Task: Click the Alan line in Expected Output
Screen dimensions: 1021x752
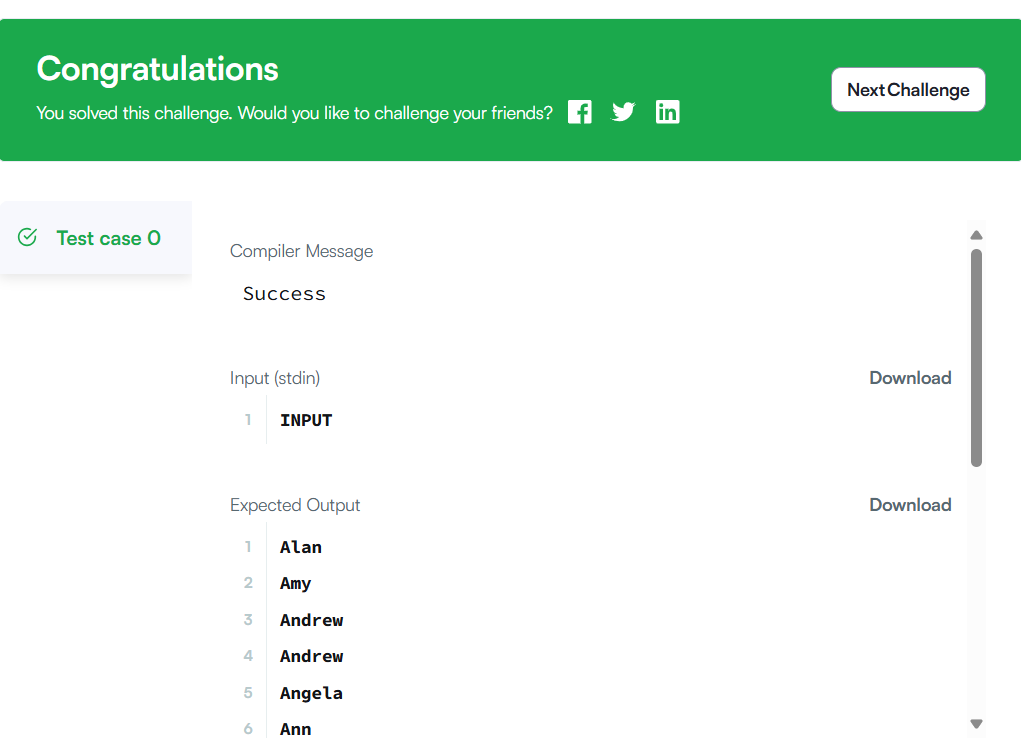Action: (301, 547)
